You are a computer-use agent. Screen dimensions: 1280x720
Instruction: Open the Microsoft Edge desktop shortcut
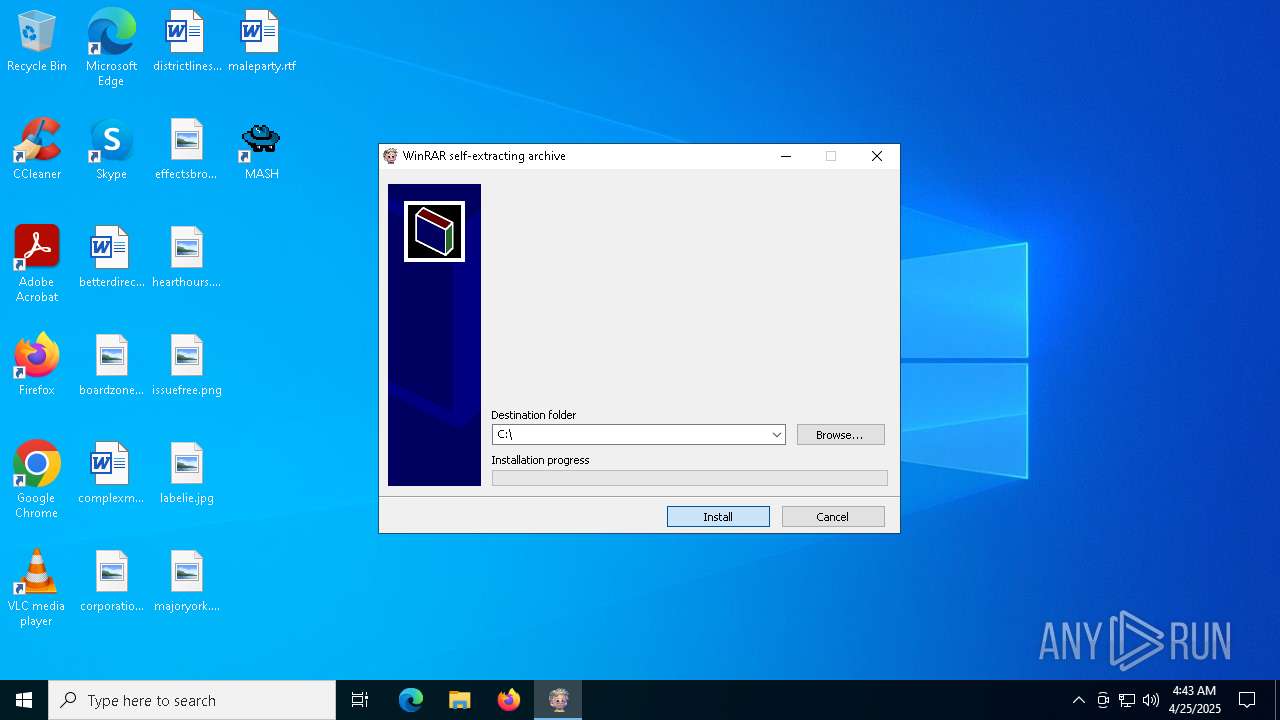pyautogui.click(x=111, y=48)
